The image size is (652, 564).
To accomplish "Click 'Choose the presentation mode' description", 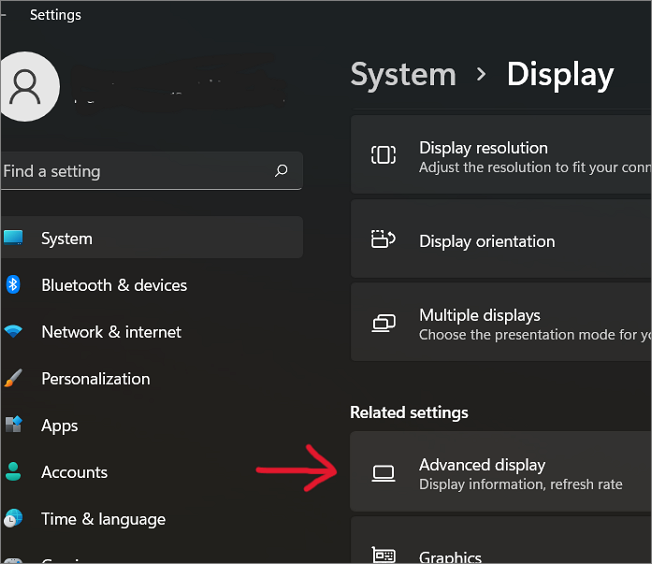I will [x=535, y=335].
